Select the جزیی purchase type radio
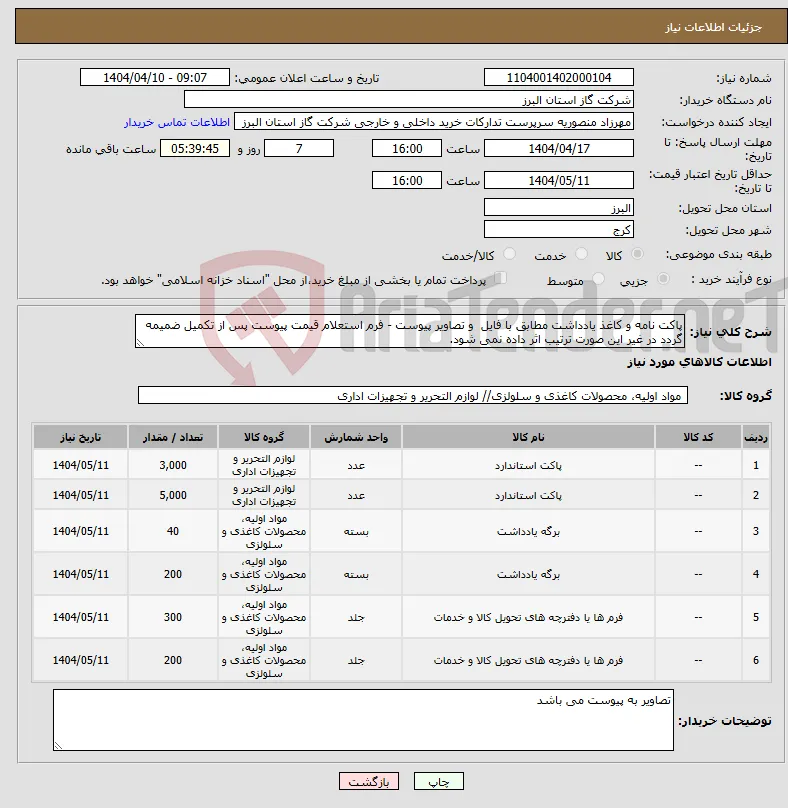Viewport: 788px width, 808px height. (663, 279)
